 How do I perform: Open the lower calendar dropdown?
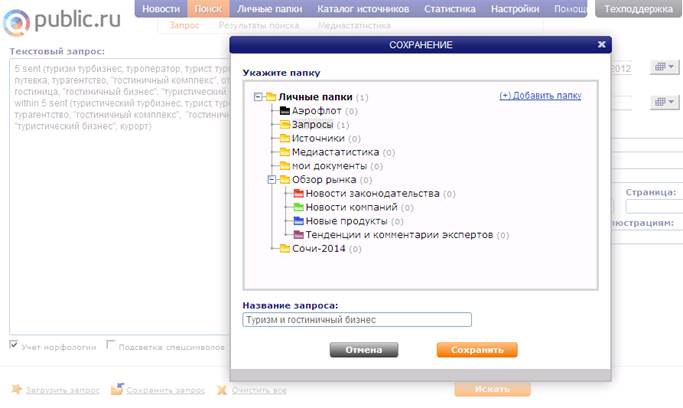664,102
